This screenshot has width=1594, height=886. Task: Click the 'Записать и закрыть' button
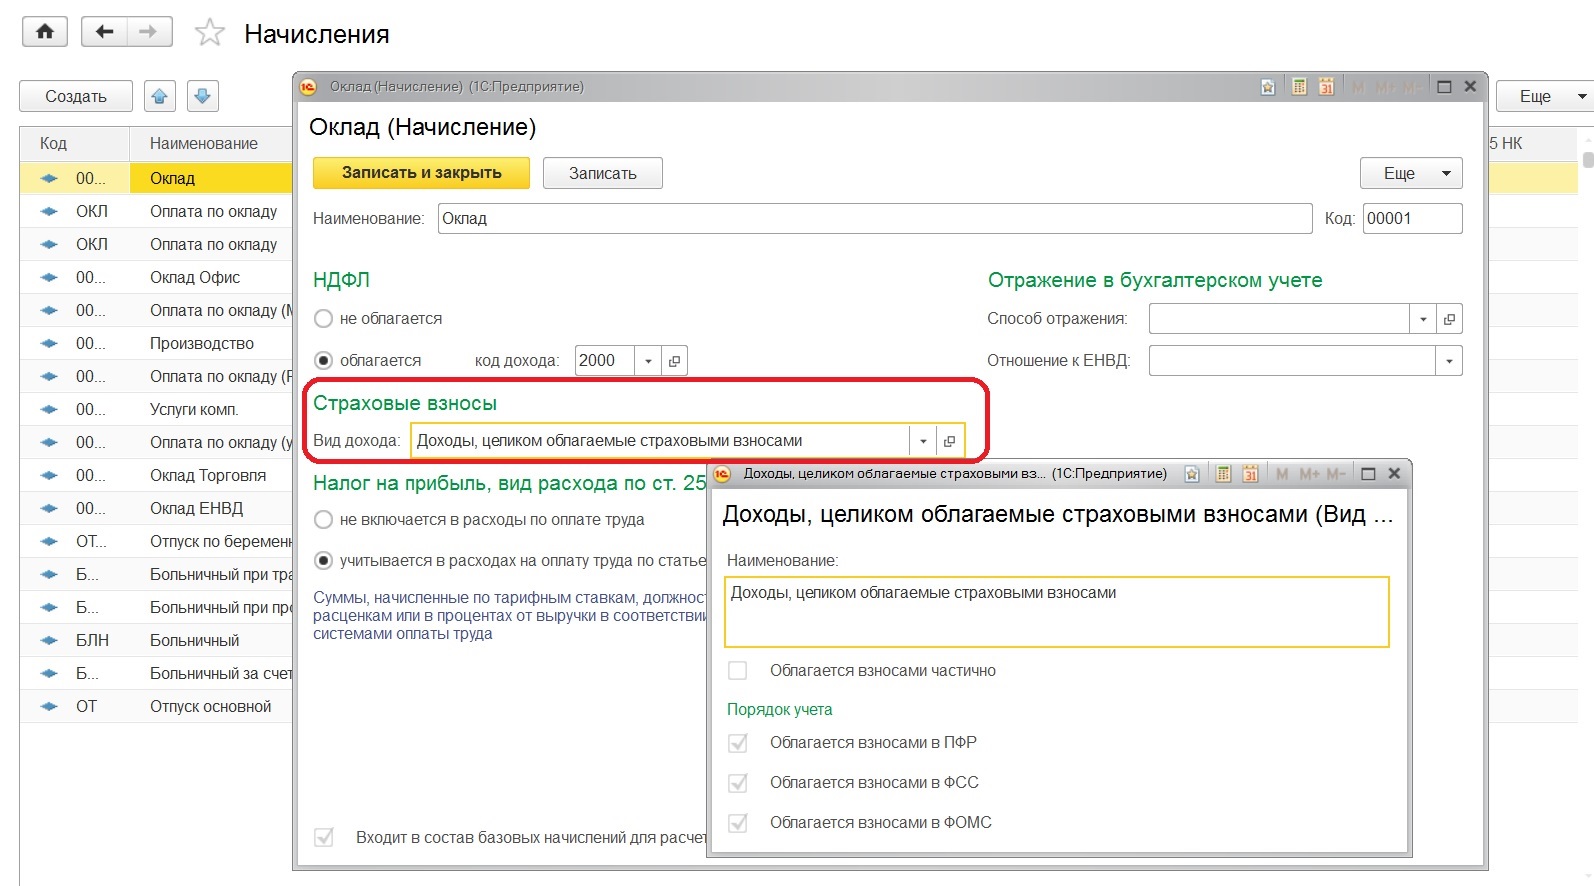coord(421,173)
